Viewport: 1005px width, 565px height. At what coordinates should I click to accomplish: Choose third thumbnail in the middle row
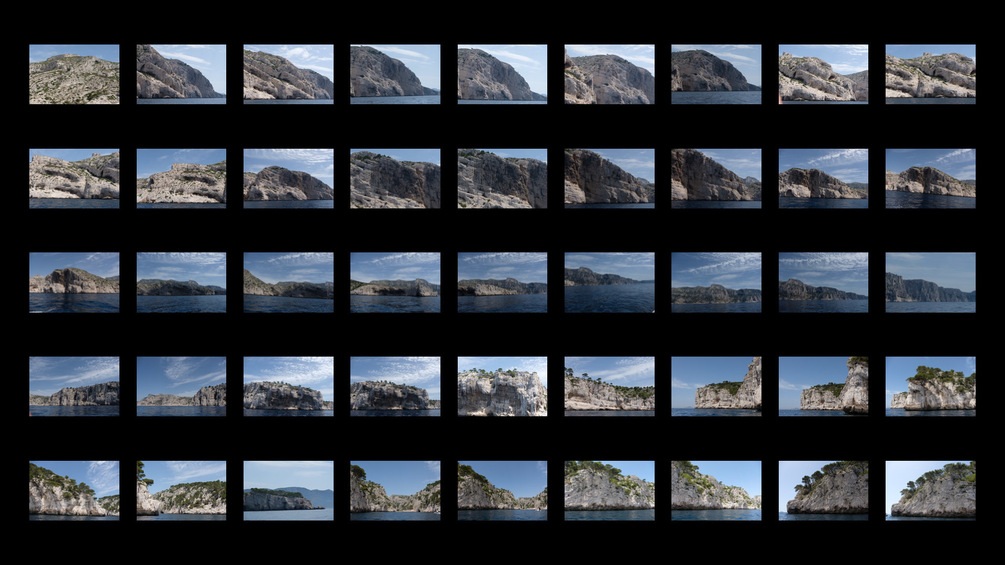288,282
